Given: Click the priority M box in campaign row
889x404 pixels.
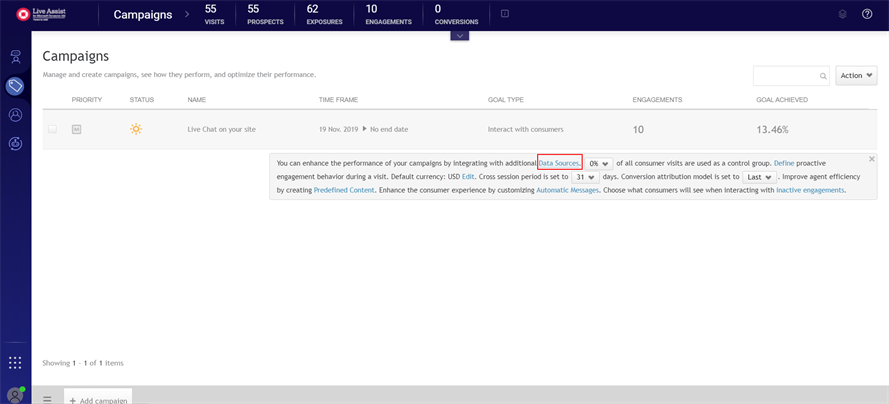Looking at the screenshot, I should [x=76, y=129].
